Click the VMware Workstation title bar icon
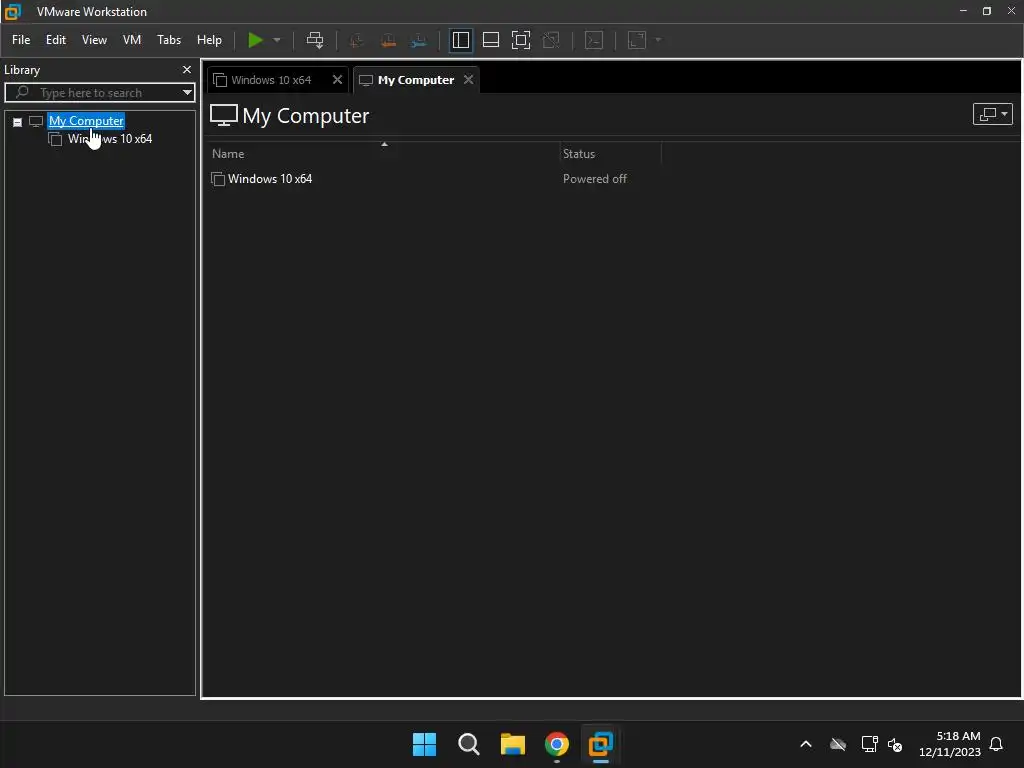Image resolution: width=1024 pixels, height=768 pixels. click(x=12, y=12)
